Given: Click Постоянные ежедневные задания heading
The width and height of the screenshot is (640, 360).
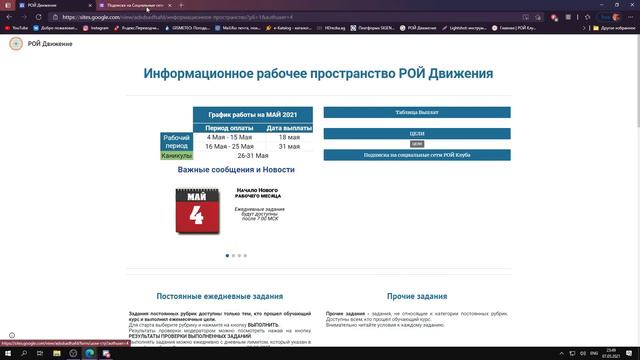Looking at the screenshot, I should pos(220,296).
